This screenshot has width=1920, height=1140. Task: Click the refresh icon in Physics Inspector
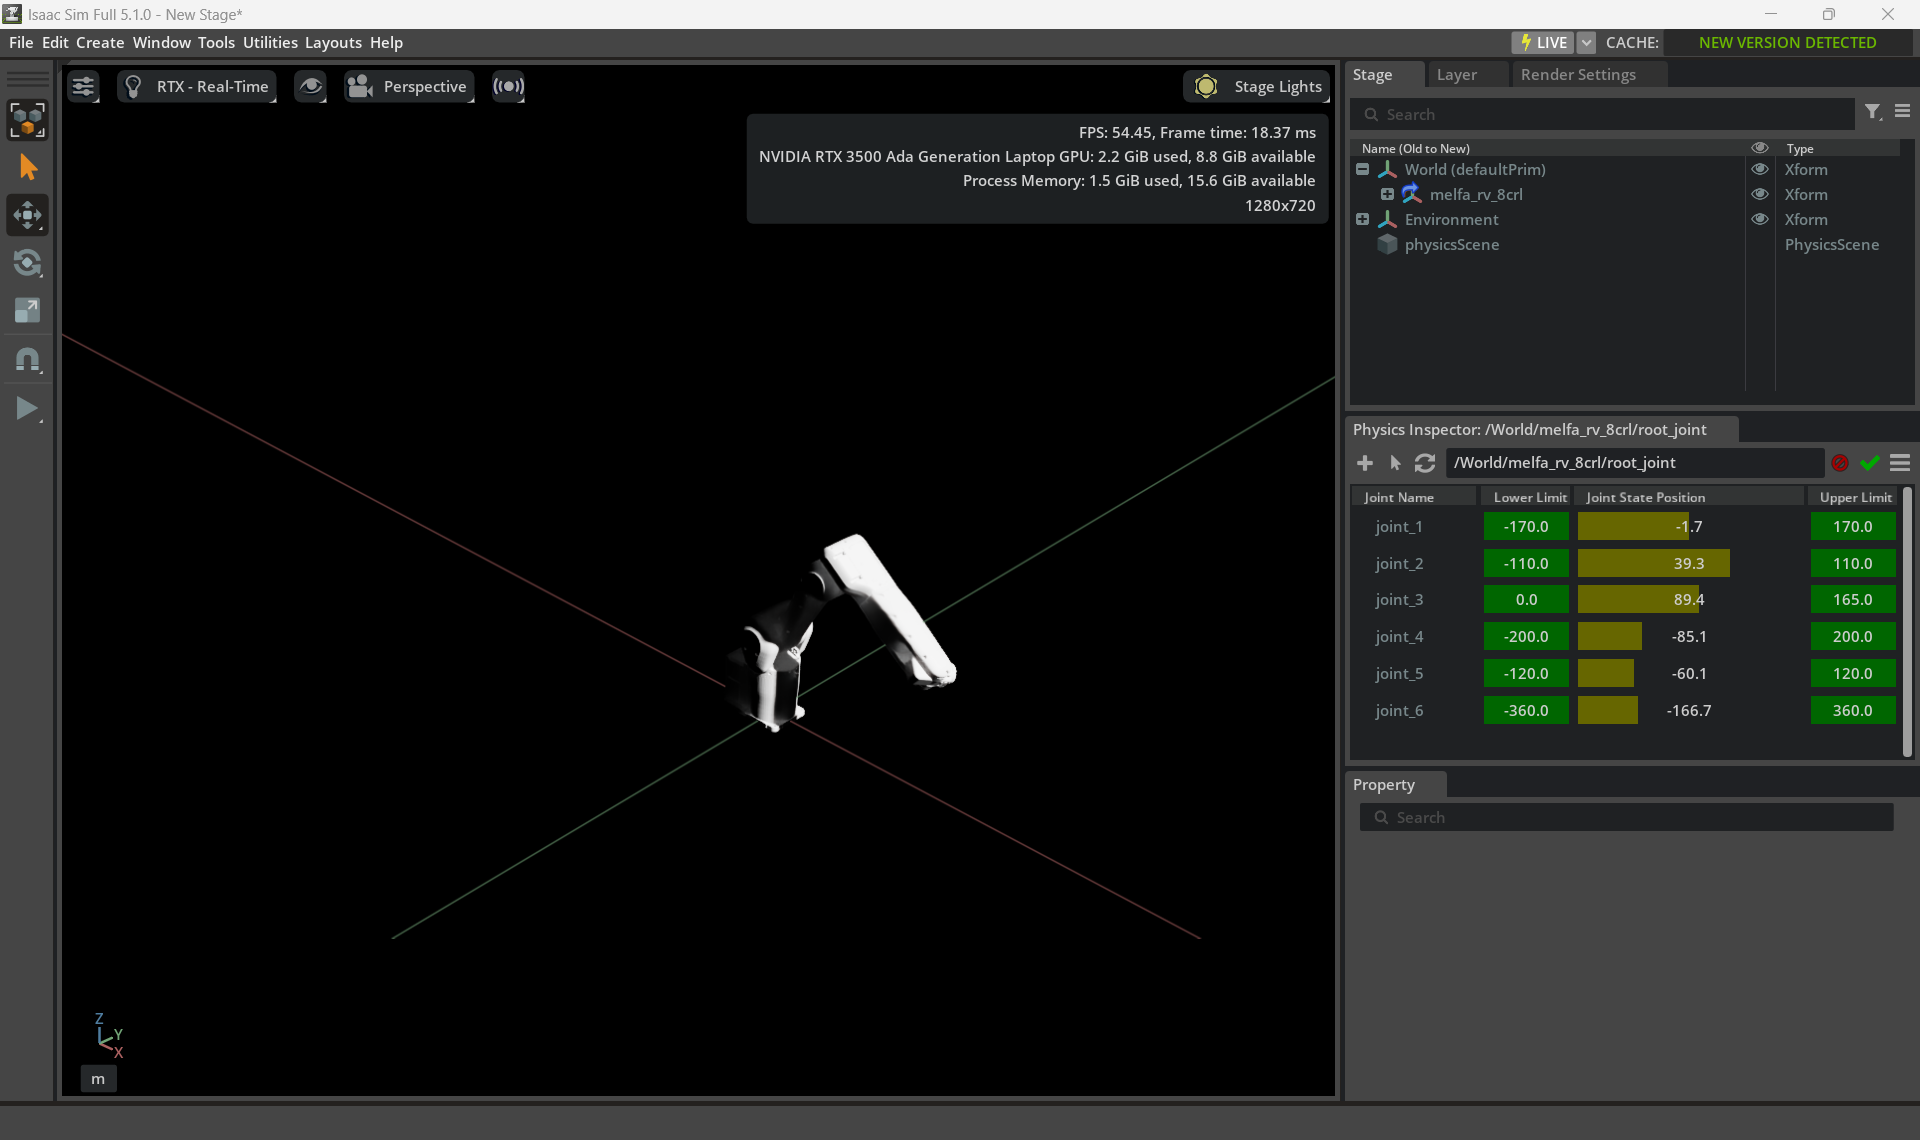[1425, 463]
